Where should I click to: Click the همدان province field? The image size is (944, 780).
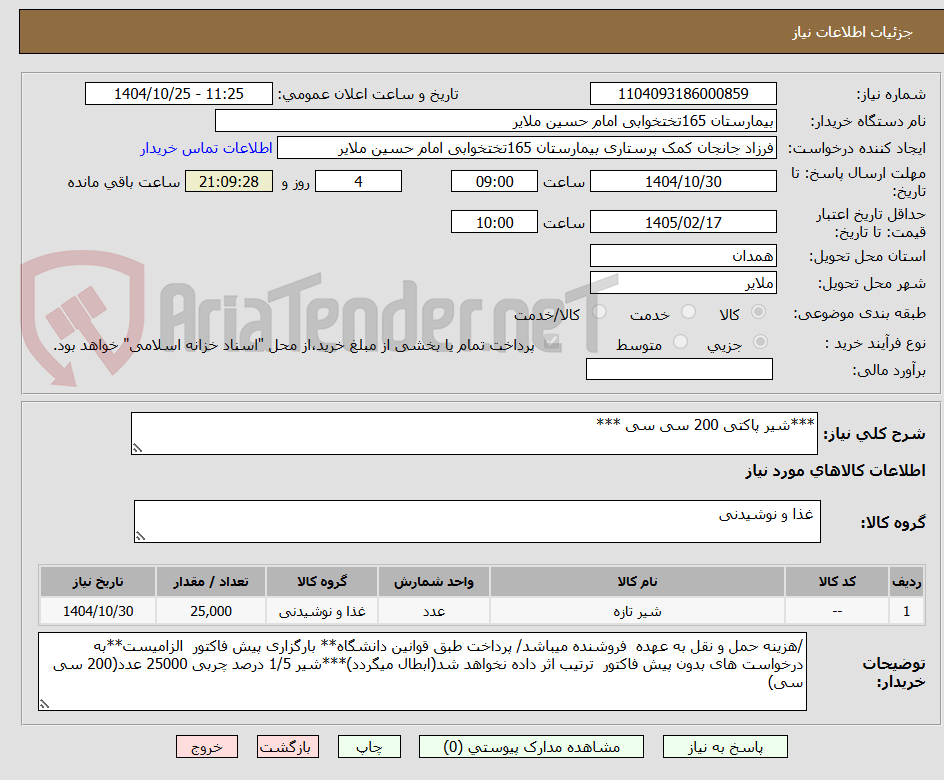(683, 256)
